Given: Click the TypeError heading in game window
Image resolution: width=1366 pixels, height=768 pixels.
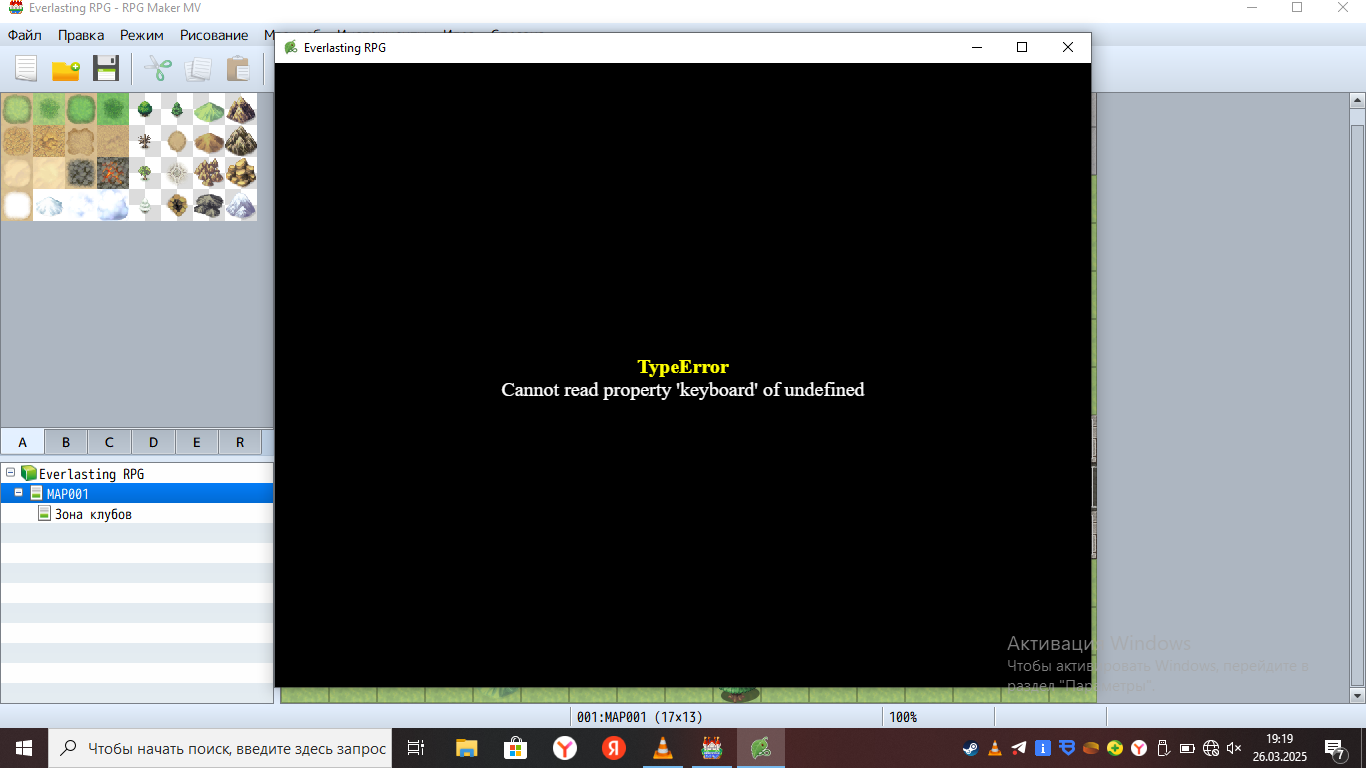Looking at the screenshot, I should (x=683, y=367).
